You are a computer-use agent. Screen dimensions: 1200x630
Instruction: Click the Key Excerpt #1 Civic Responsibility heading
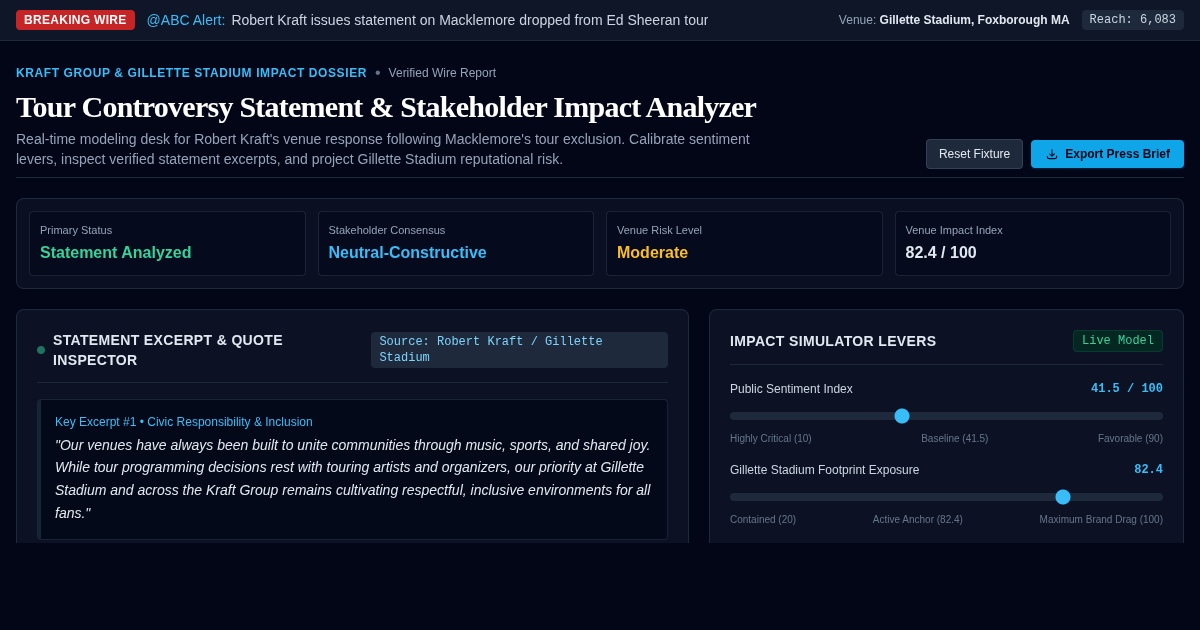pyautogui.click(x=184, y=422)
